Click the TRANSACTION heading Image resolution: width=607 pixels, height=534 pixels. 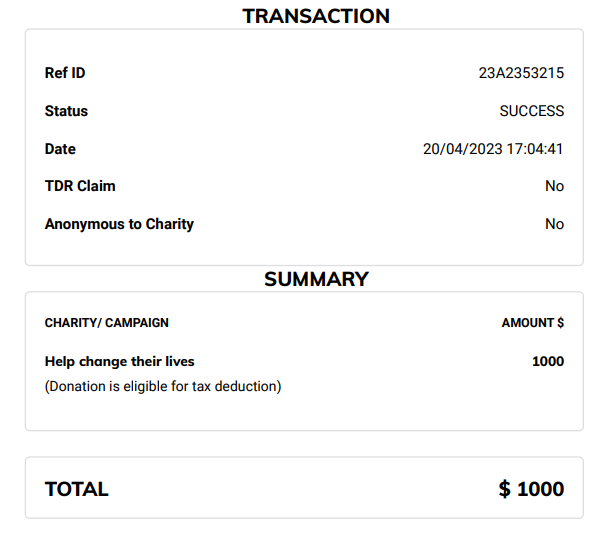click(x=316, y=16)
